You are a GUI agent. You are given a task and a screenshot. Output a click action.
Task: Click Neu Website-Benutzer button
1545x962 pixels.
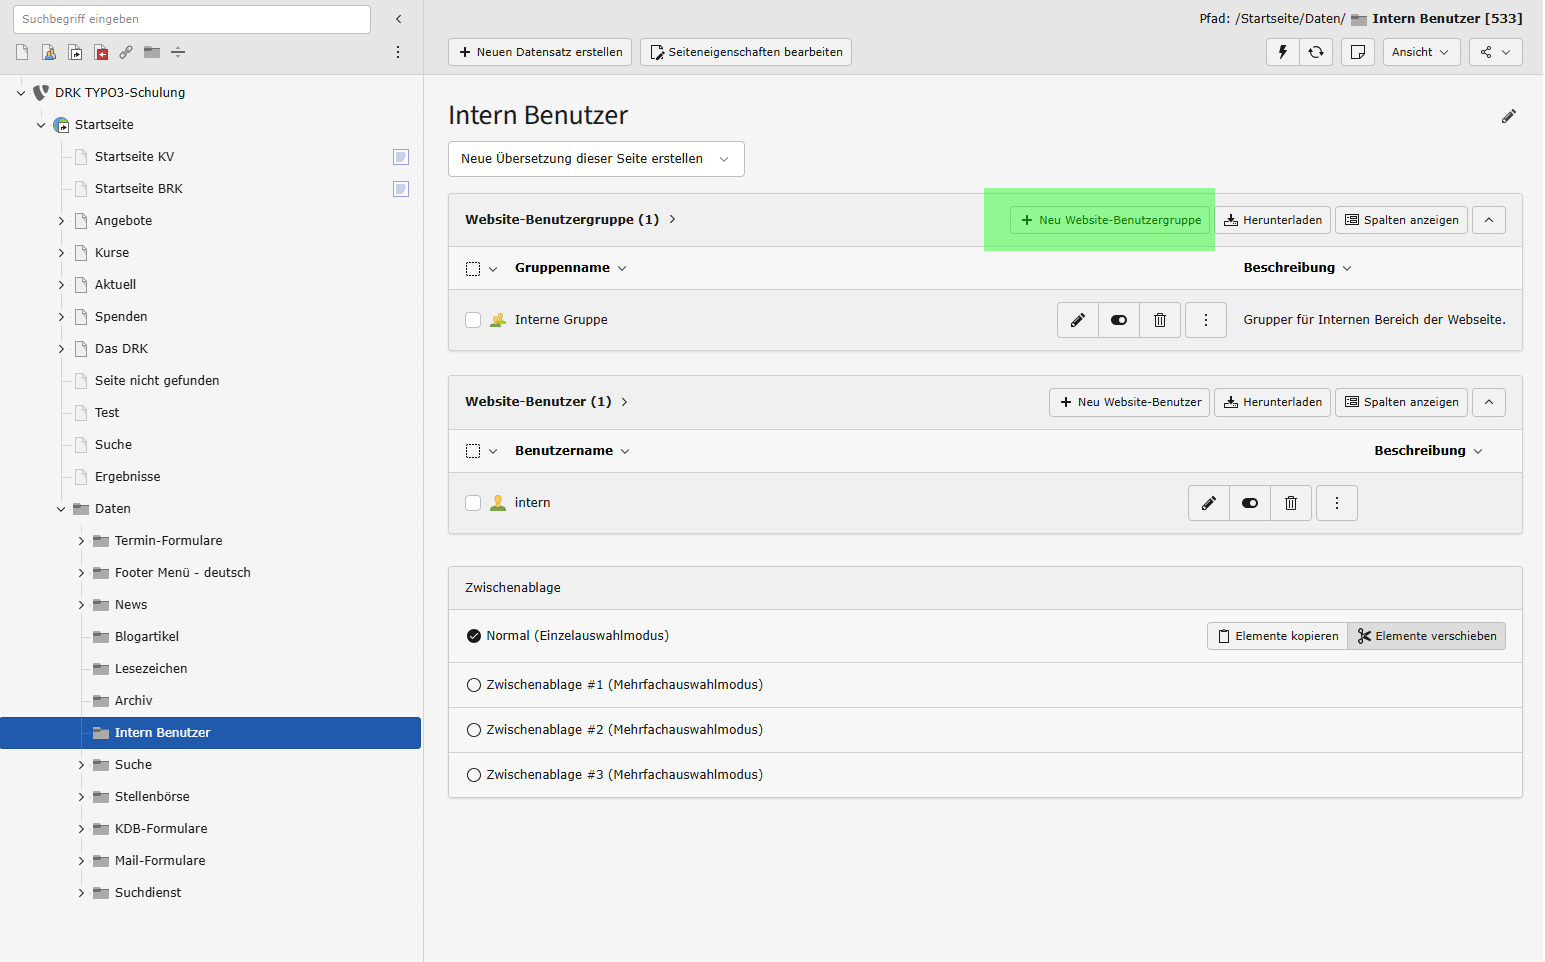[1130, 402]
